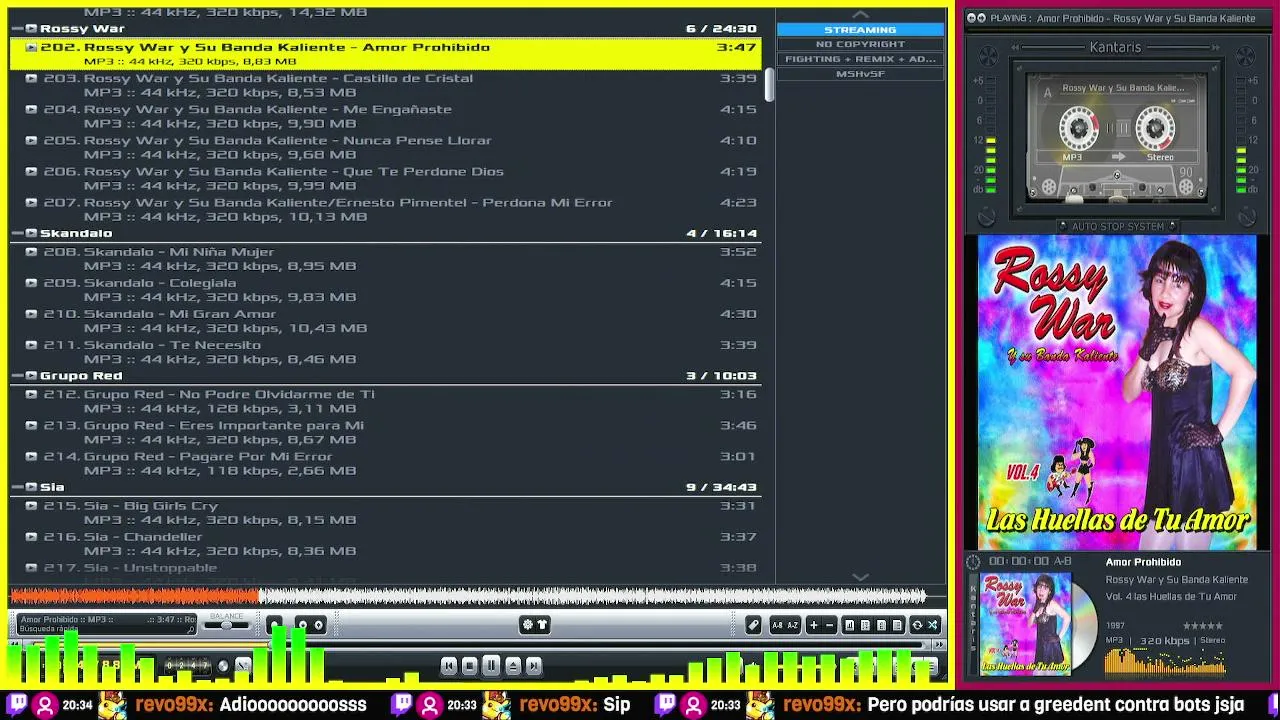Click the Grupo Red group header name
The image size is (1280, 720).
81,376
